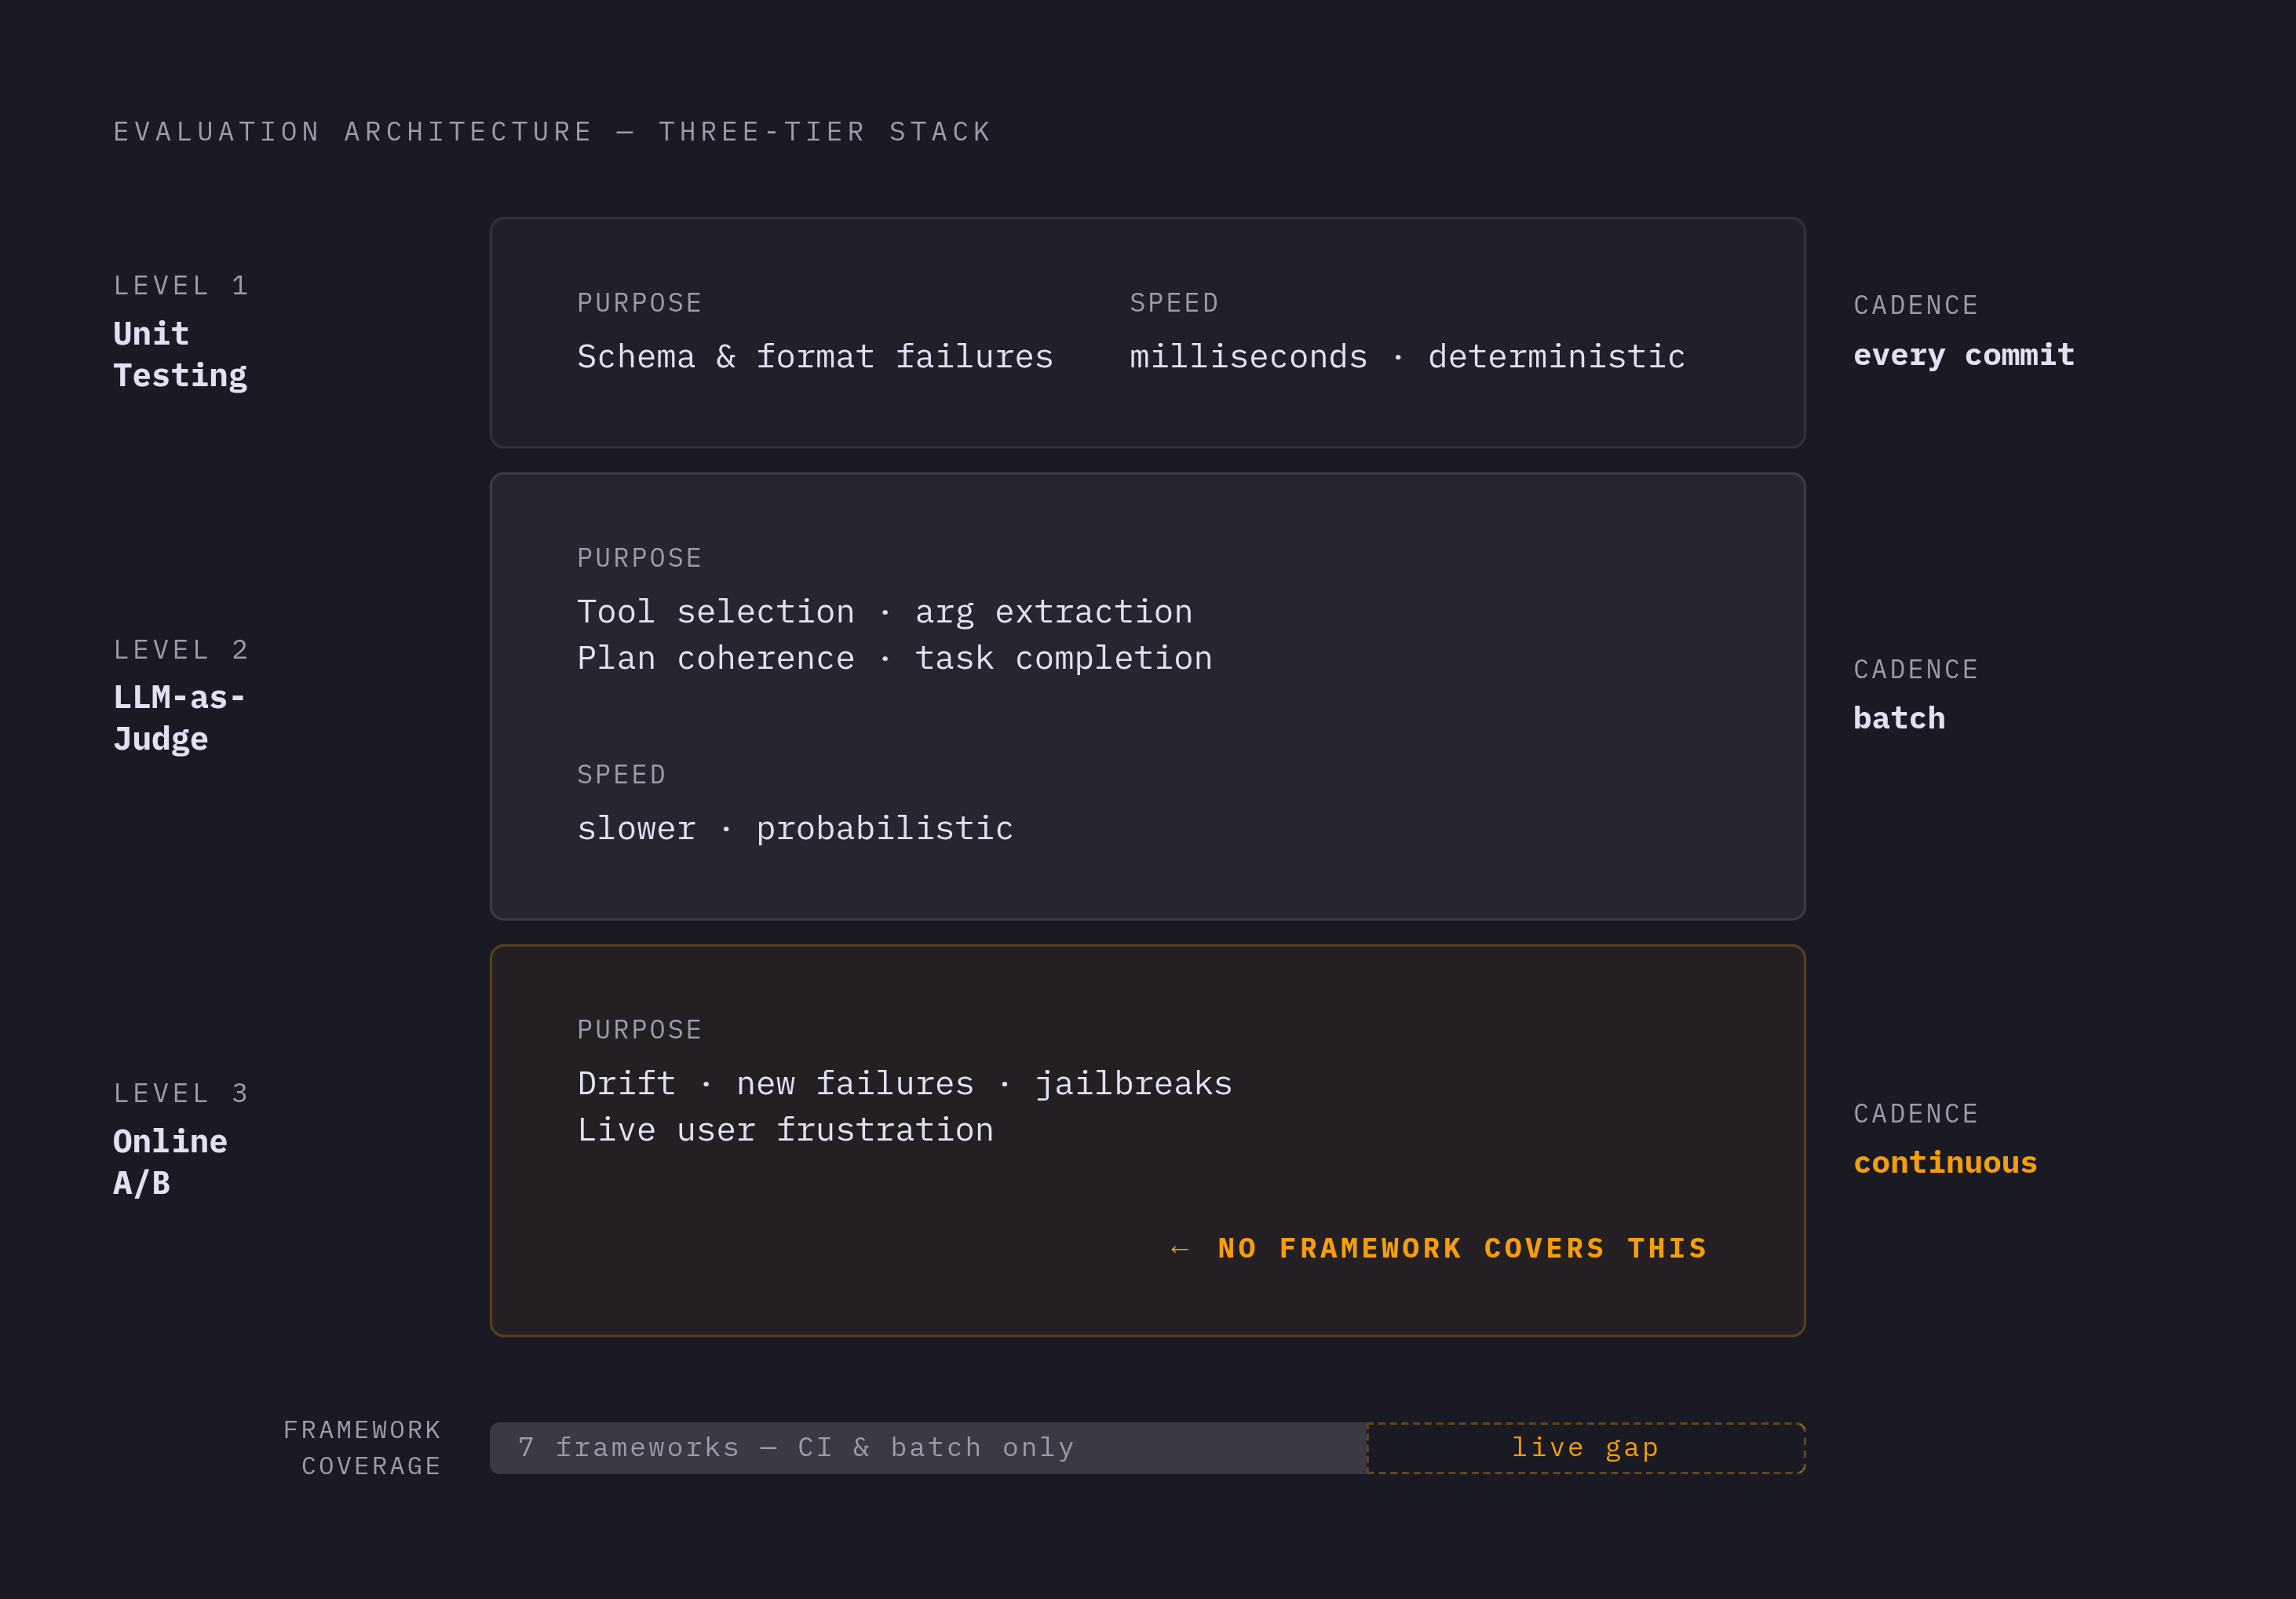Click 'Live user frustration' text
This screenshot has width=2296, height=1599.
pos(785,1130)
